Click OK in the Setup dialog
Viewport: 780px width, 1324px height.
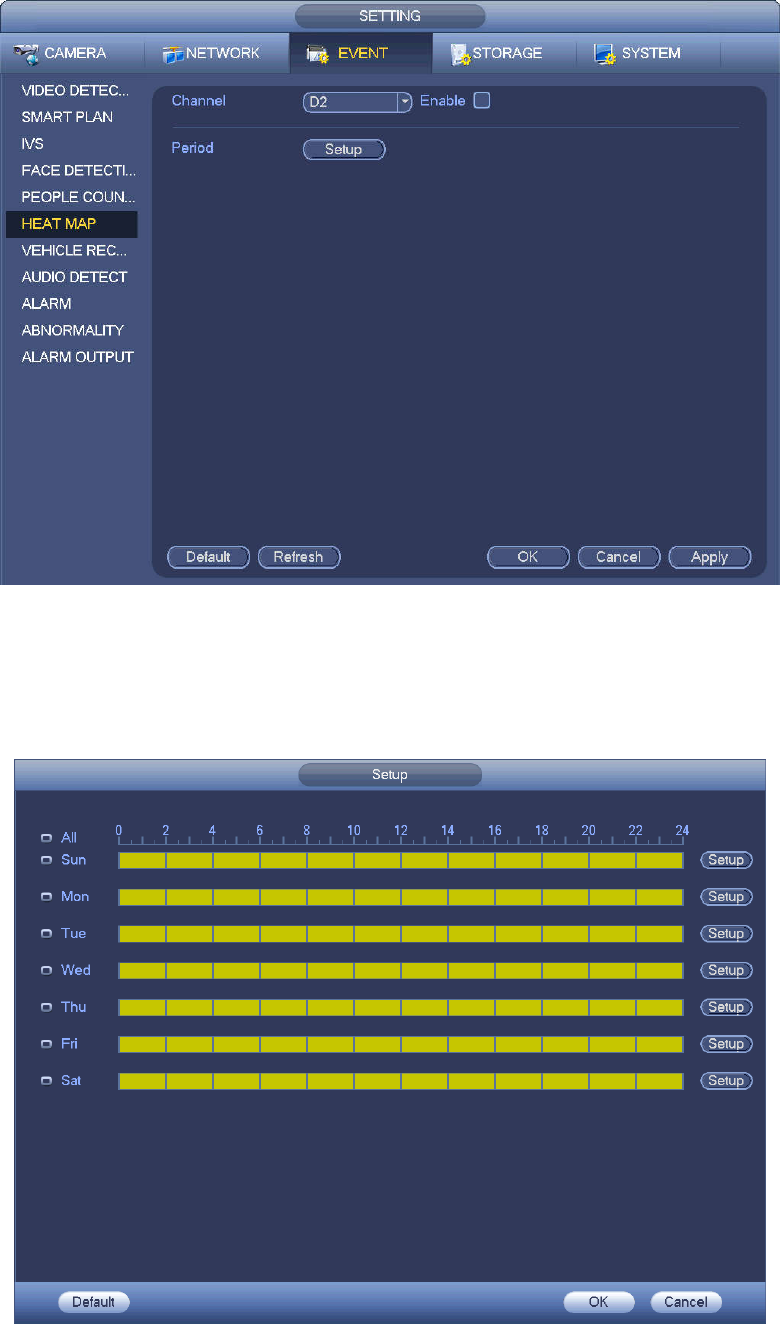pyautogui.click(x=599, y=1302)
